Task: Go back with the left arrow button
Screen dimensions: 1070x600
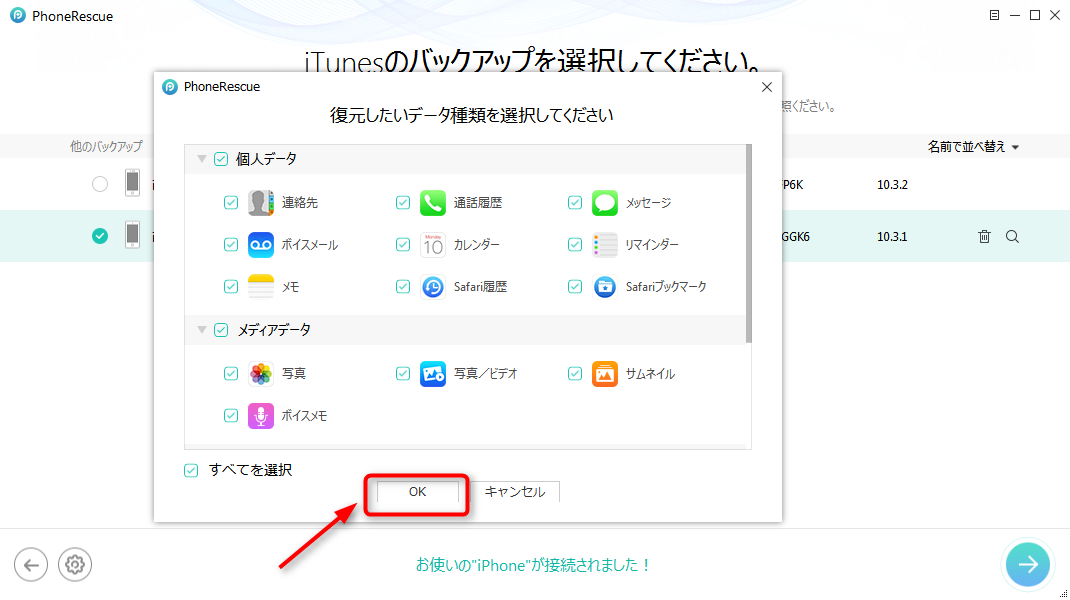Action: 31,565
